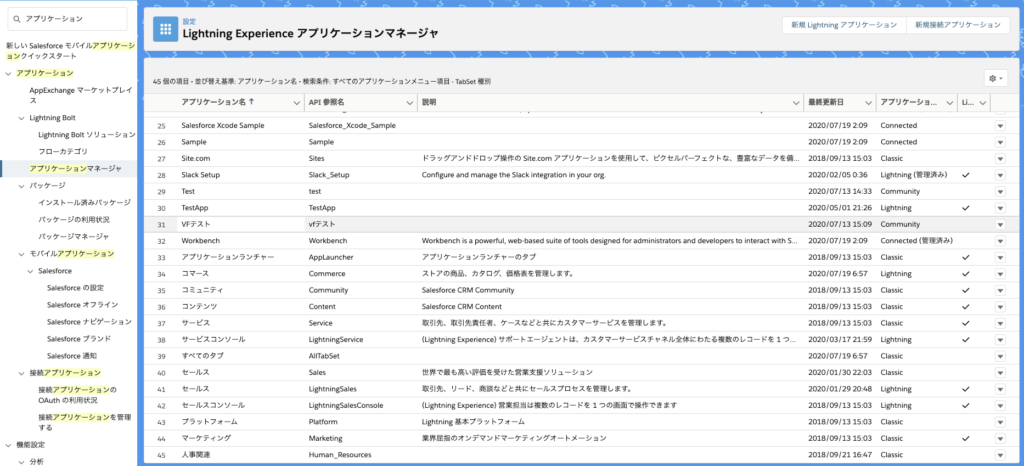Click the app manager grid icon in the header
This screenshot has height=466, width=1024.
165,29
